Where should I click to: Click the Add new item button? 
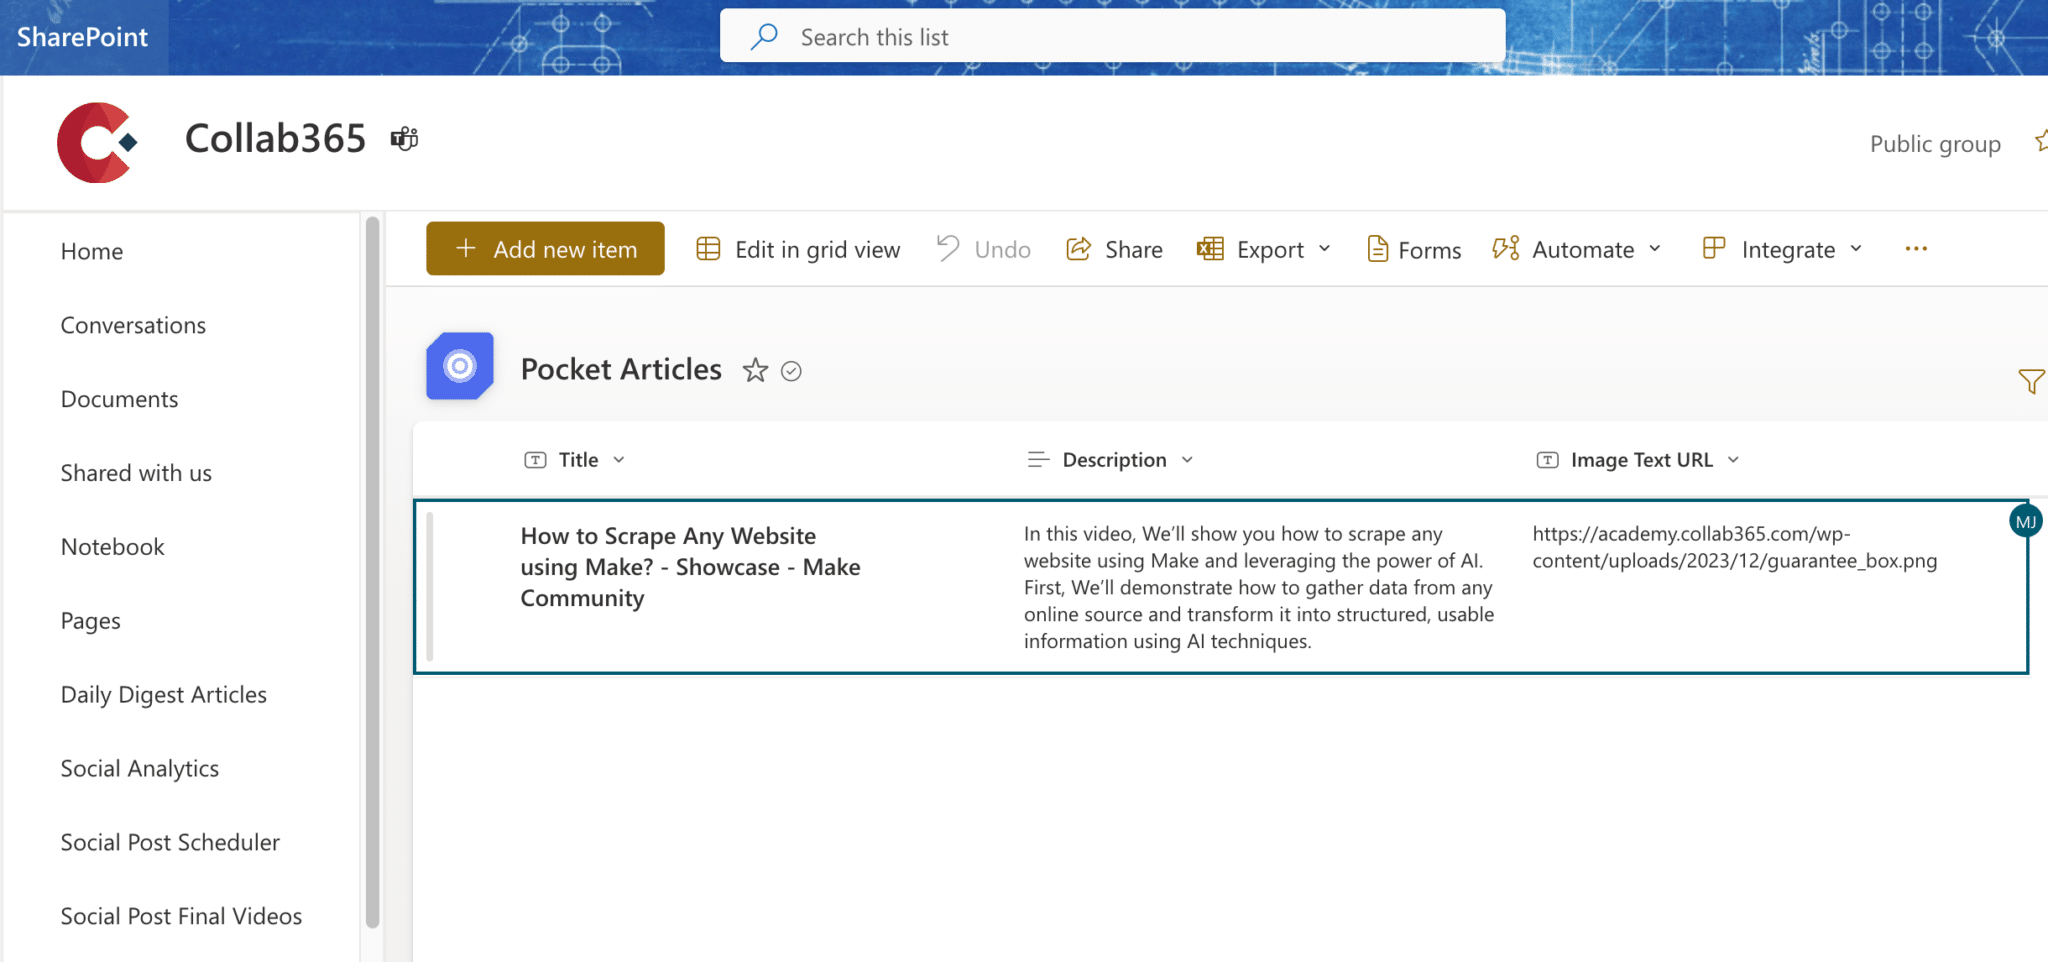pos(544,248)
